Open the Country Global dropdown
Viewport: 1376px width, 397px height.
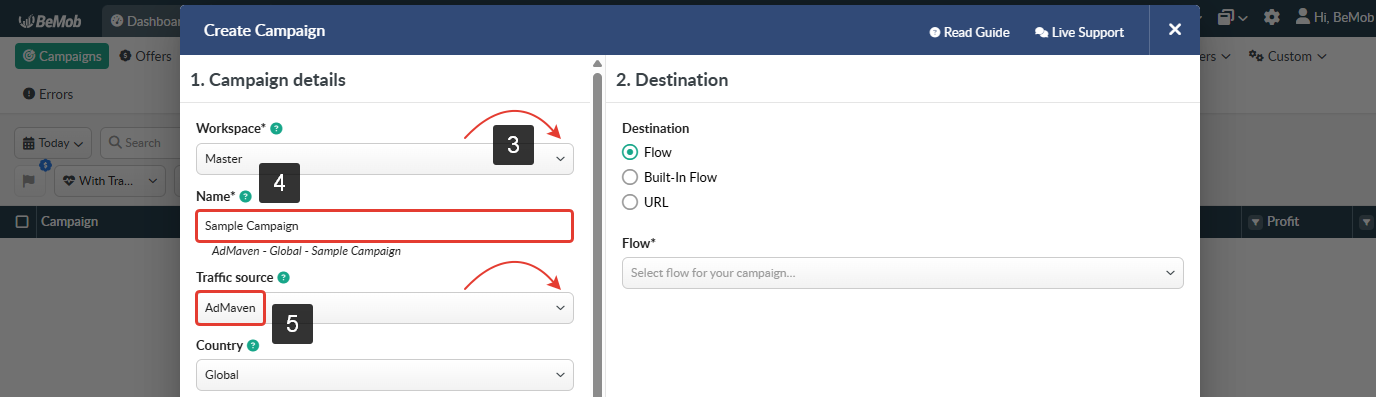(385, 375)
